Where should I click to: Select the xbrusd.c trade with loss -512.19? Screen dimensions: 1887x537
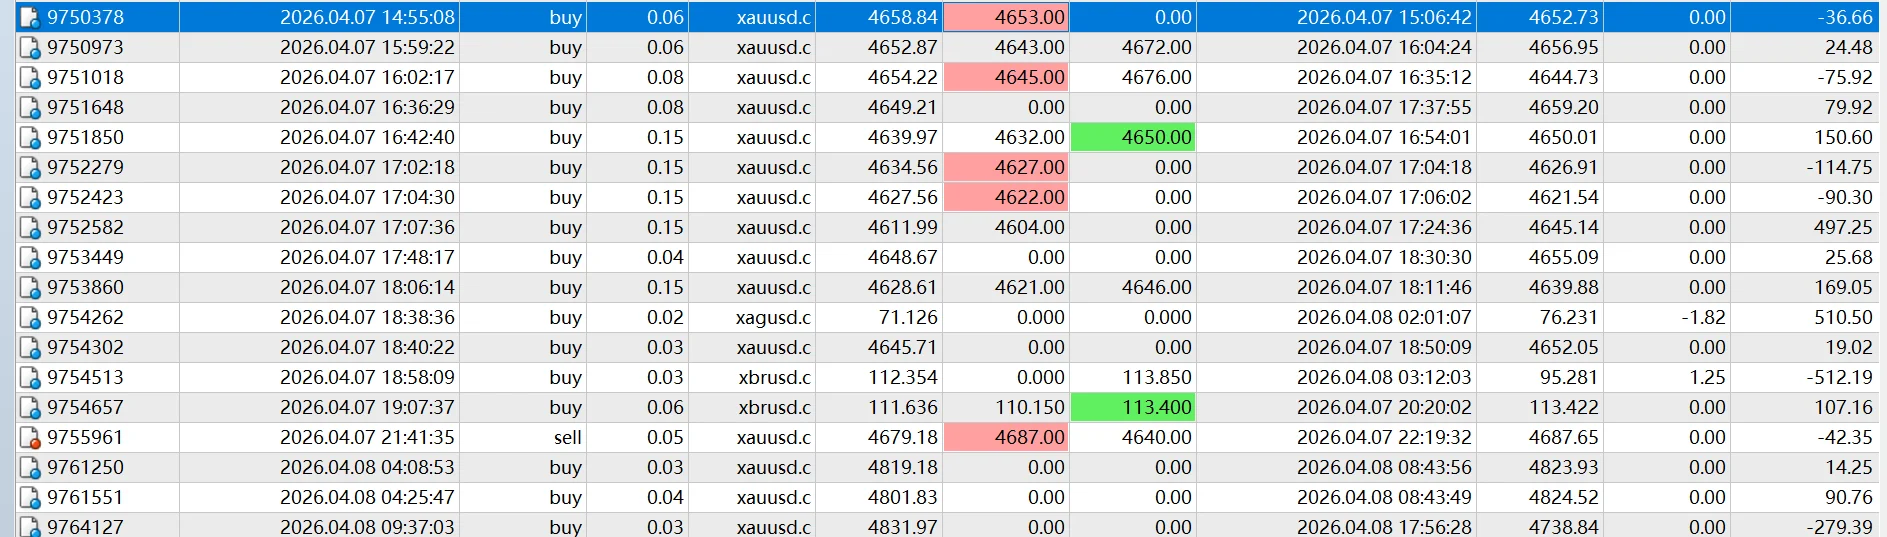click(947, 377)
